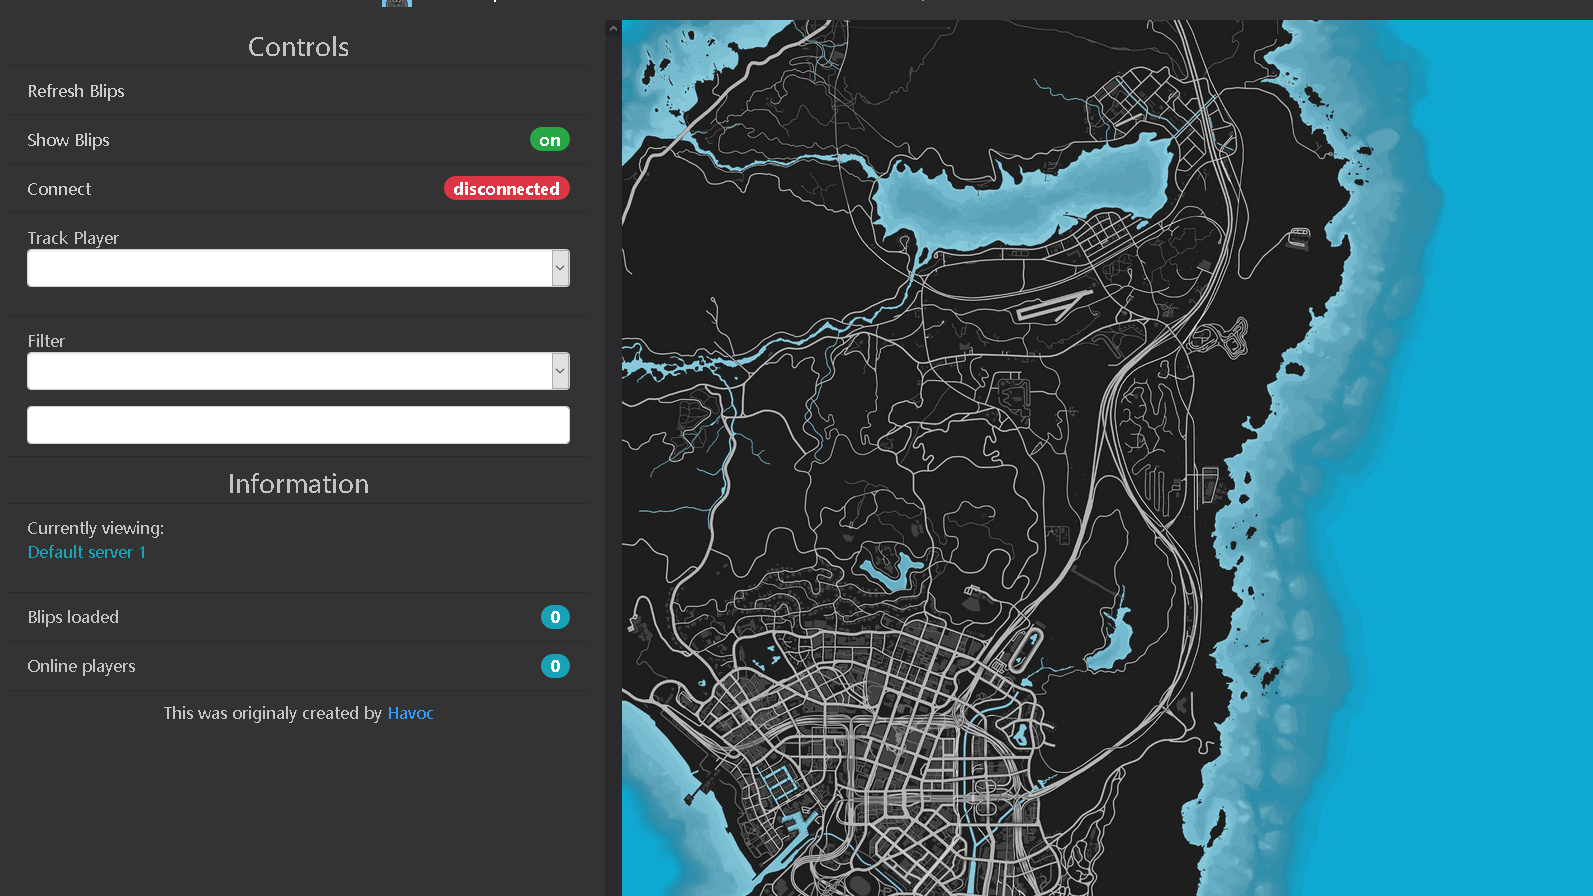This screenshot has height=896, width=1593.
Task: Toggle the disconnected connection badge
Action: [x=507, y=189]
